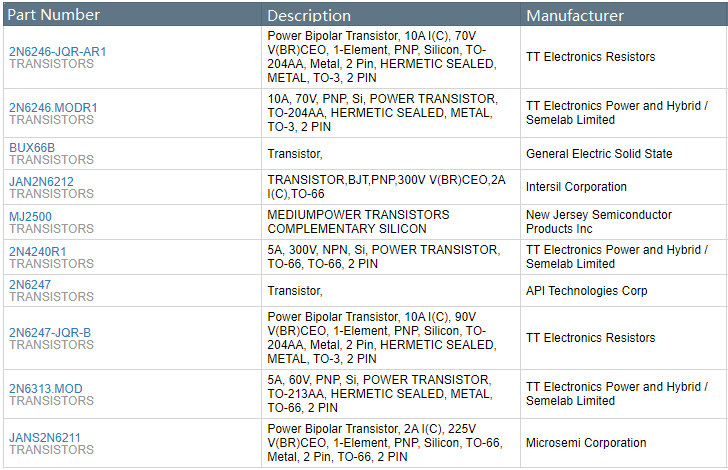Open the JAN2N6212 part page
This screenshot has height=470, width=728.
coord(41,181)
